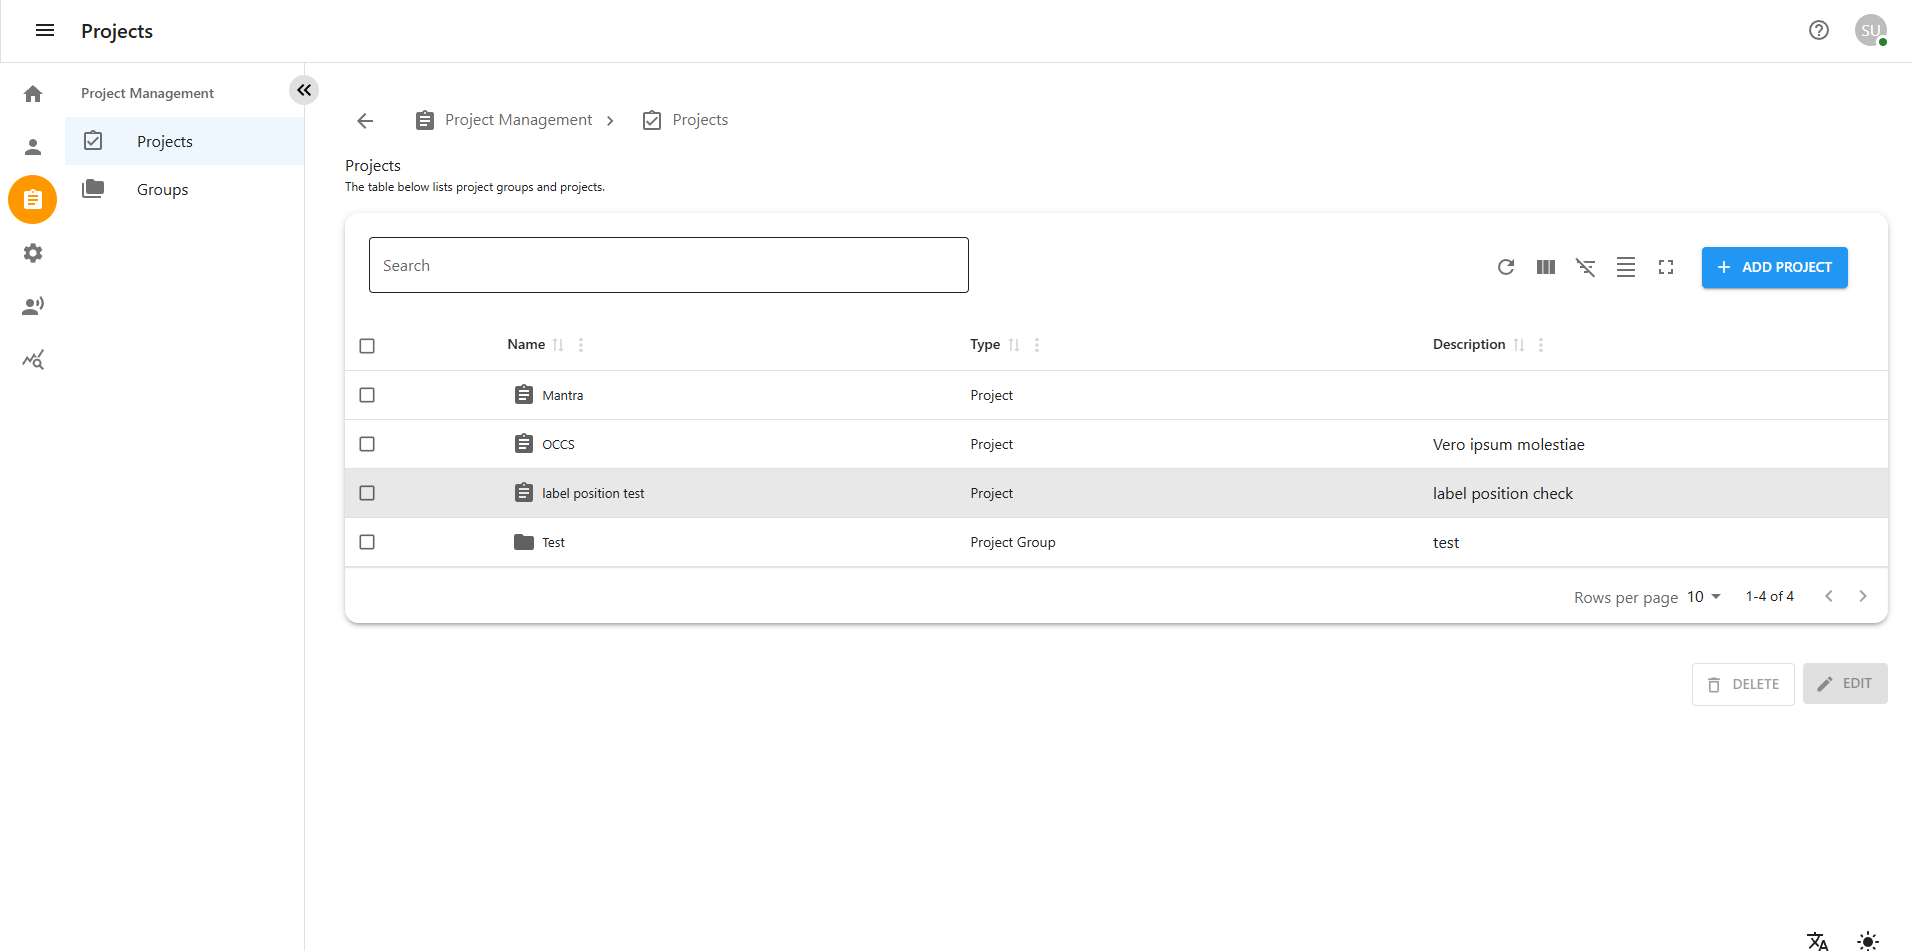Select Projects in the side menu

[164, 142]
